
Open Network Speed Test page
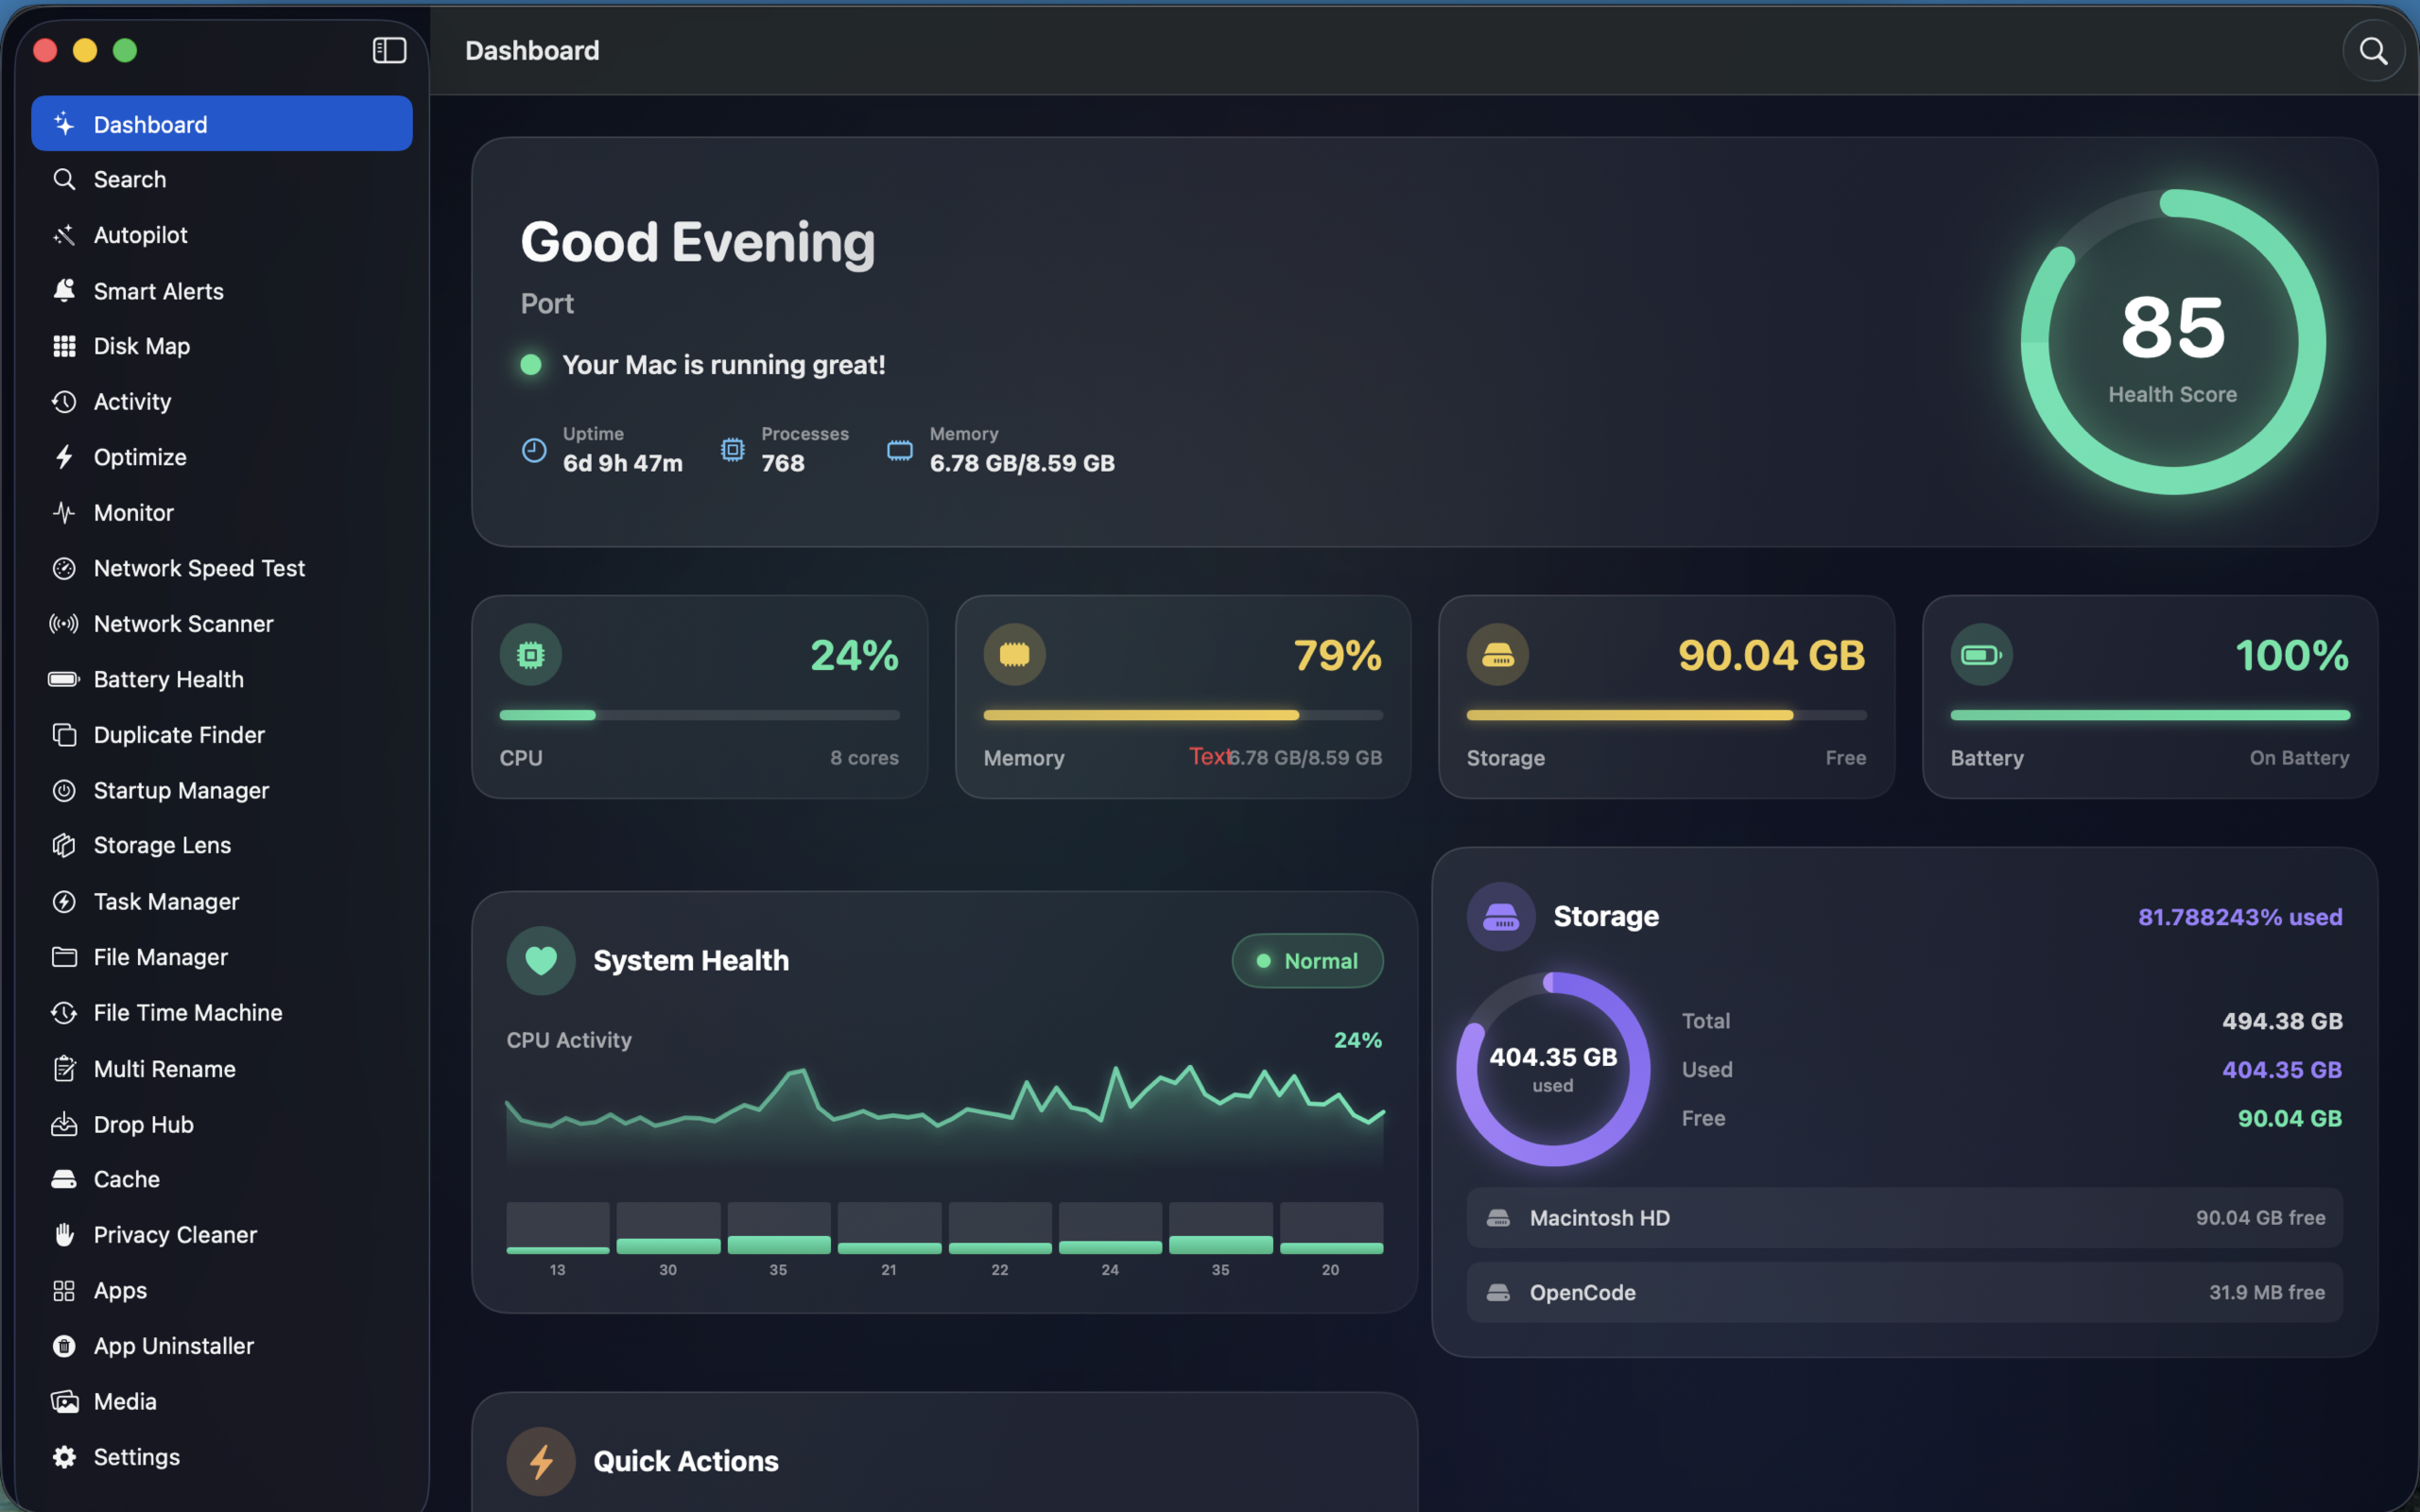pos(222,568)
